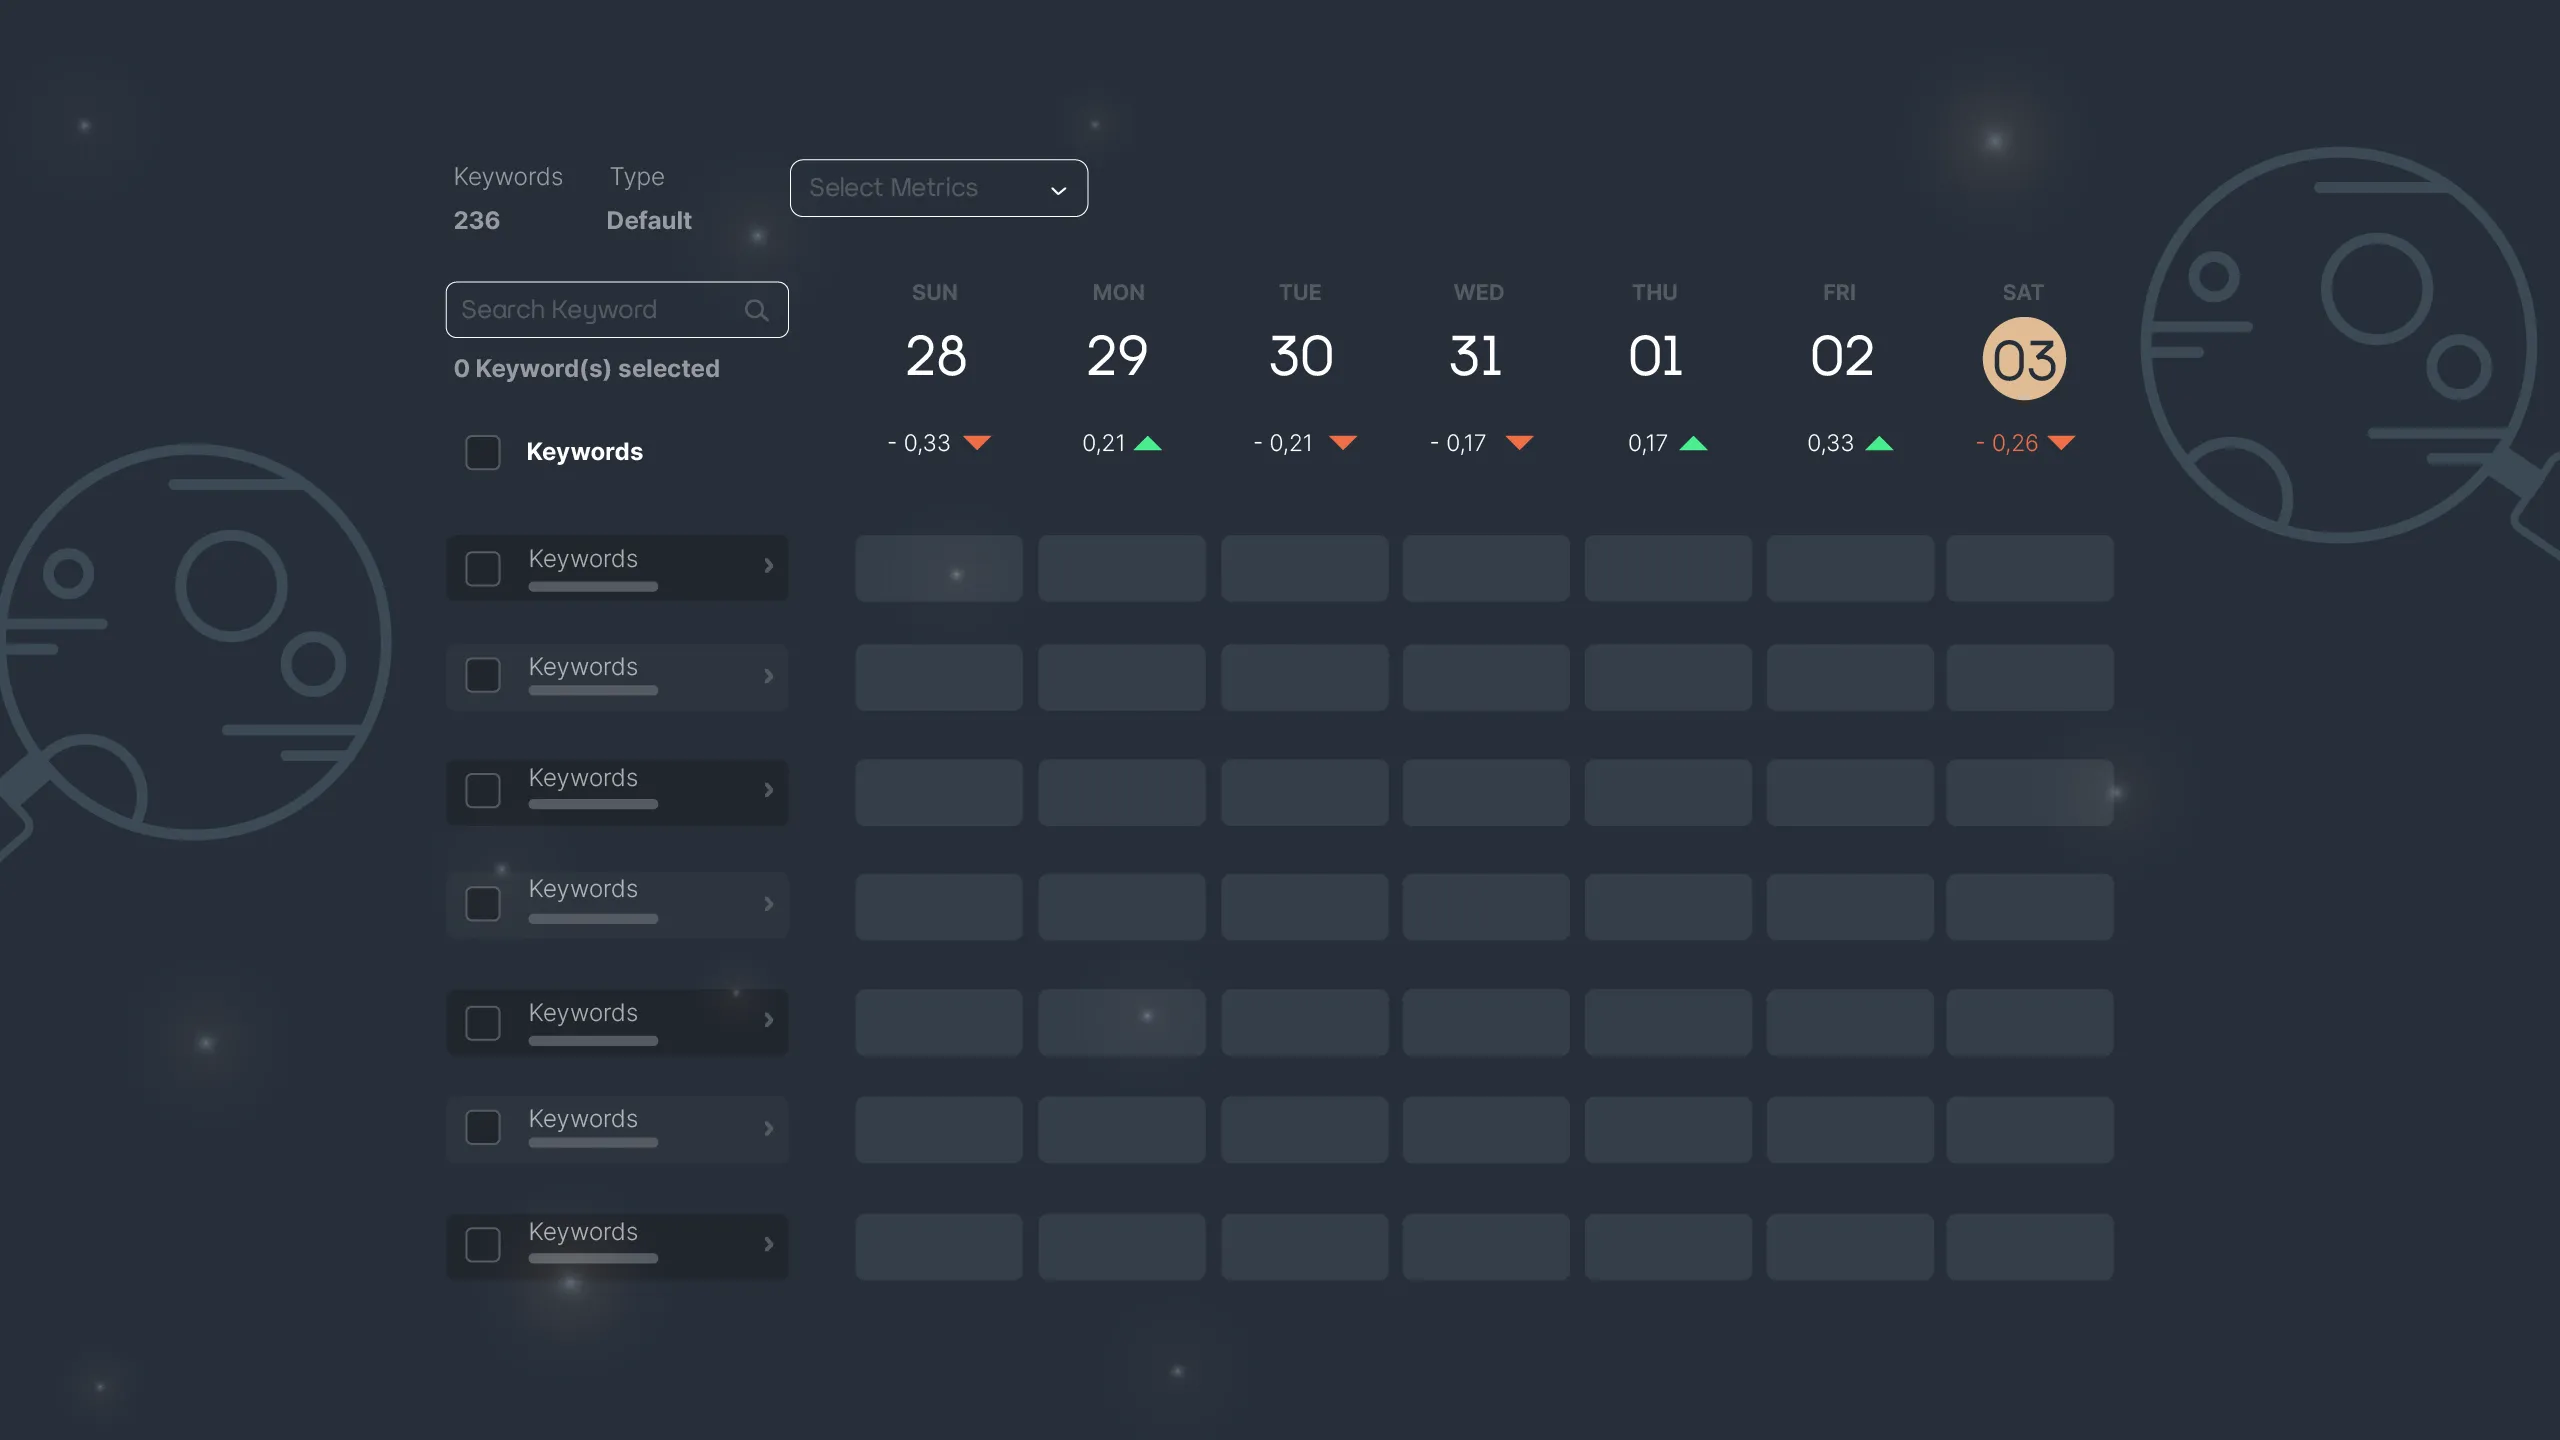Click the 'Keywords' label above 236
The image size is (2560, 1440).
508,177
